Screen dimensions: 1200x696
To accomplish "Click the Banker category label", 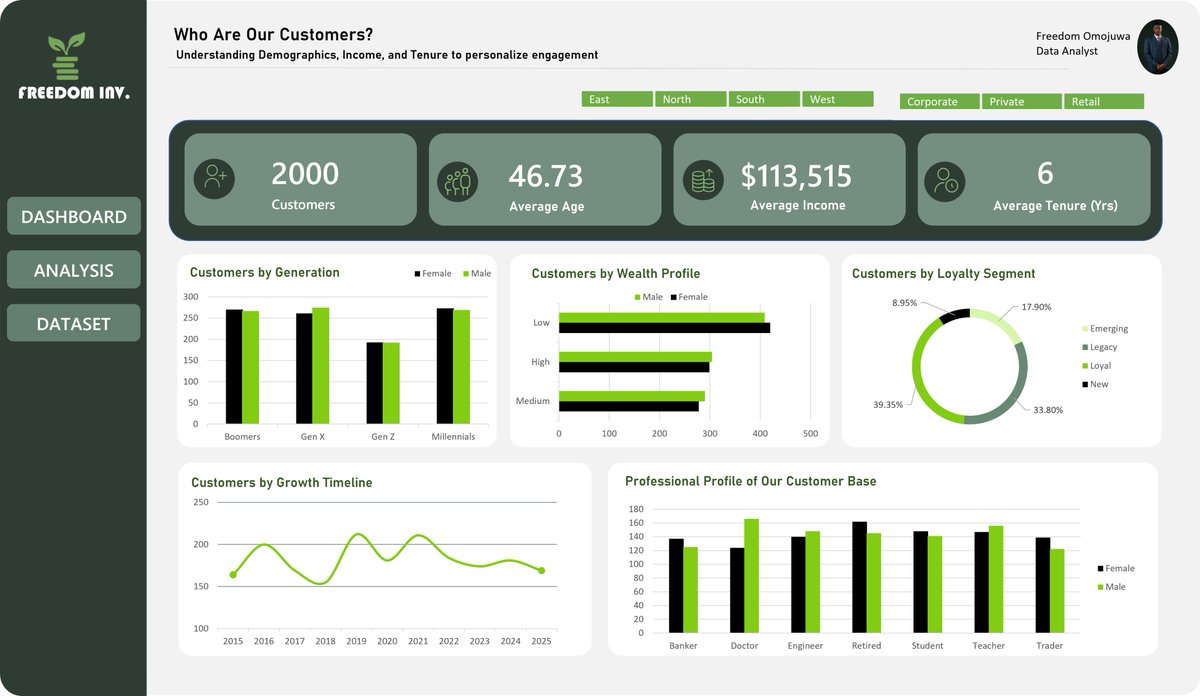I will 683,646.
